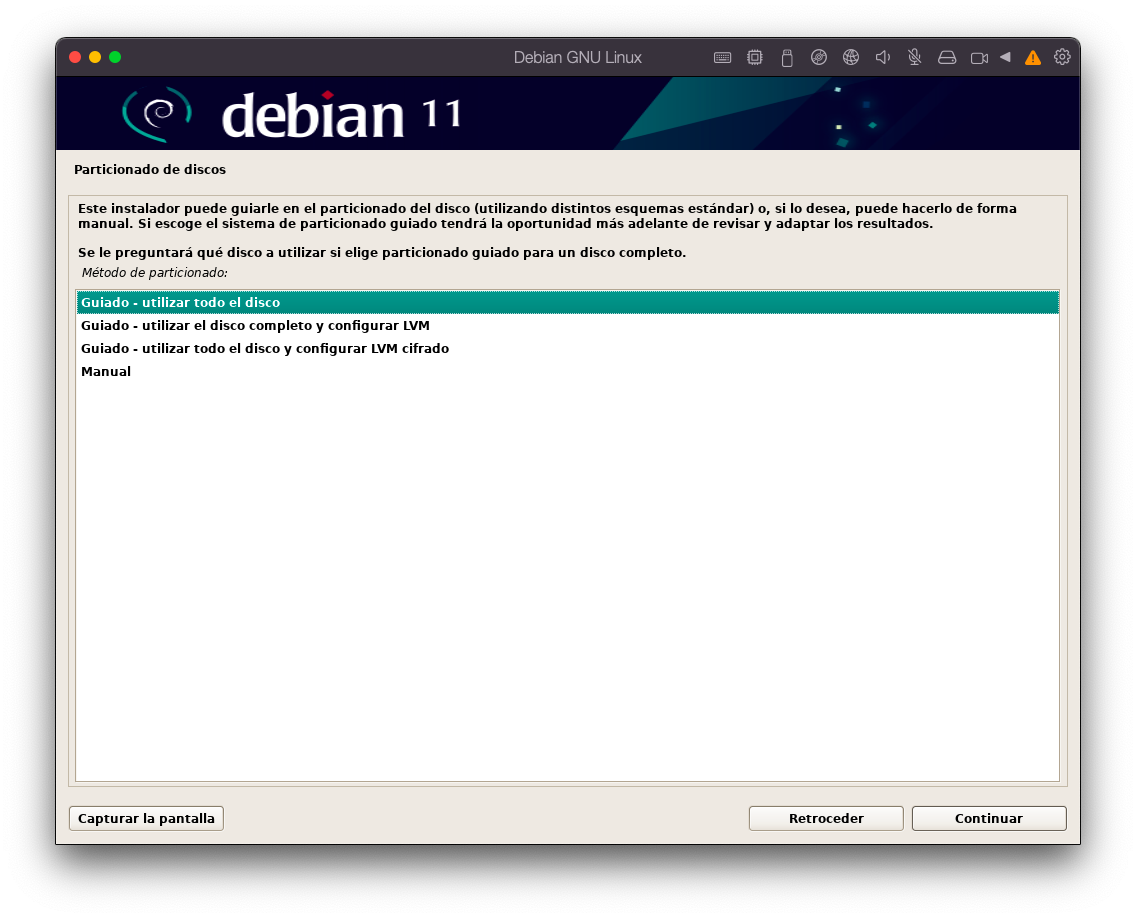Choose the Manual partitioning method

point(106,371)
